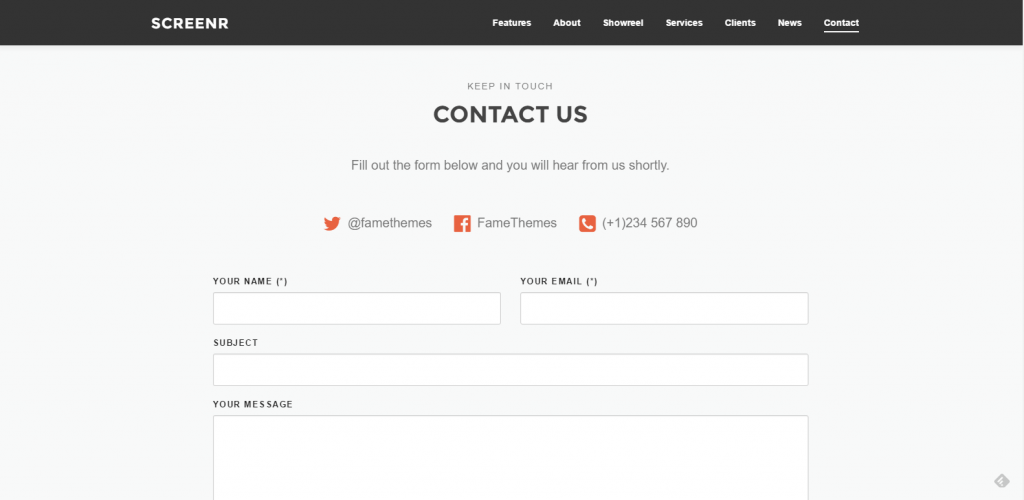Click the corner badge icon at bottom right
The height and width of the screenshot is (500, 1024).
(1002, 481)
